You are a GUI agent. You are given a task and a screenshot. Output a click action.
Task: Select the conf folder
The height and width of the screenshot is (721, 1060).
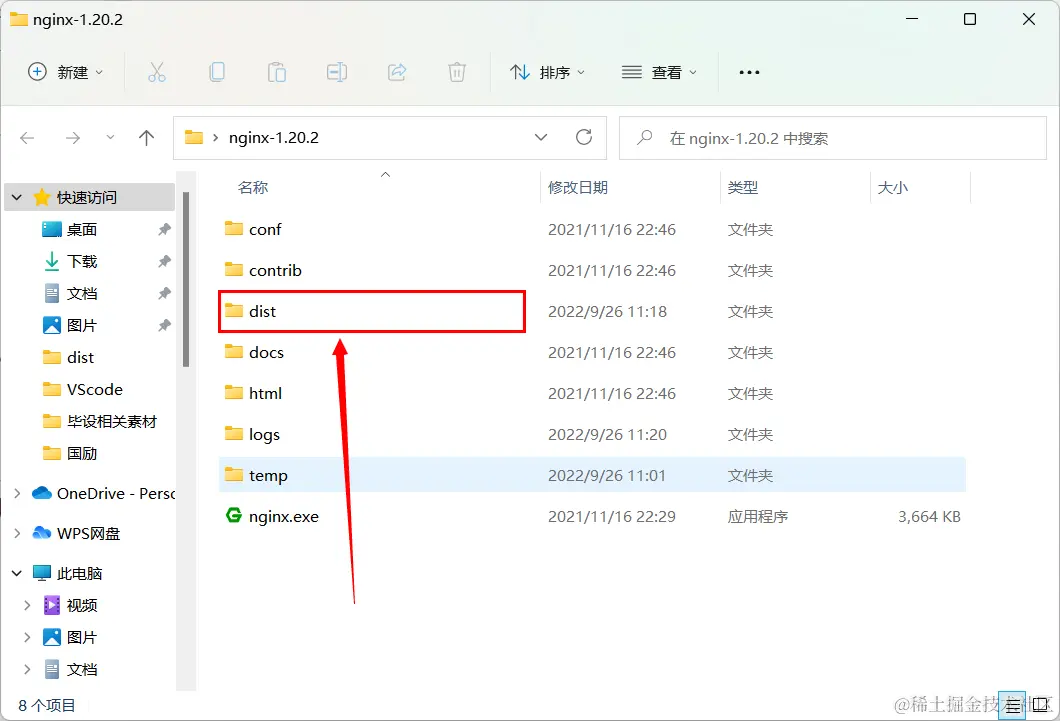[592, 230]
